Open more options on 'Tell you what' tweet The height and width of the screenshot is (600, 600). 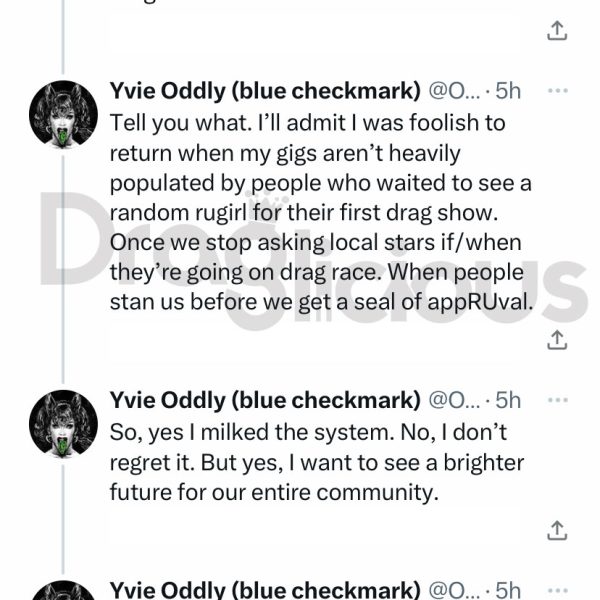(558, 91)
